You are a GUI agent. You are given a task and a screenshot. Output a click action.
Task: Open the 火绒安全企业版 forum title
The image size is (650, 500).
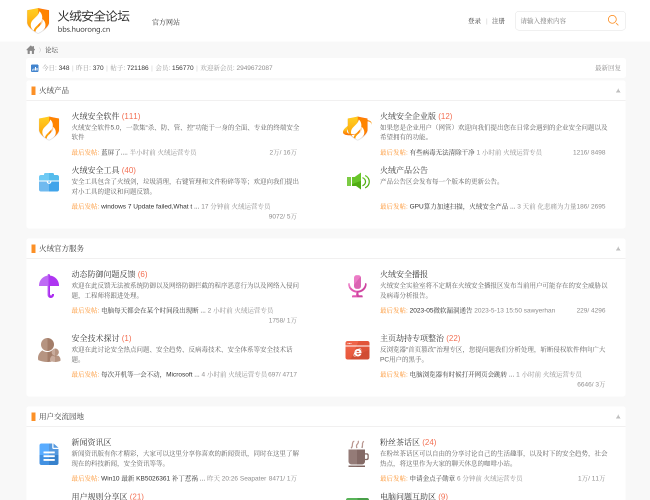tap(408, 116)
